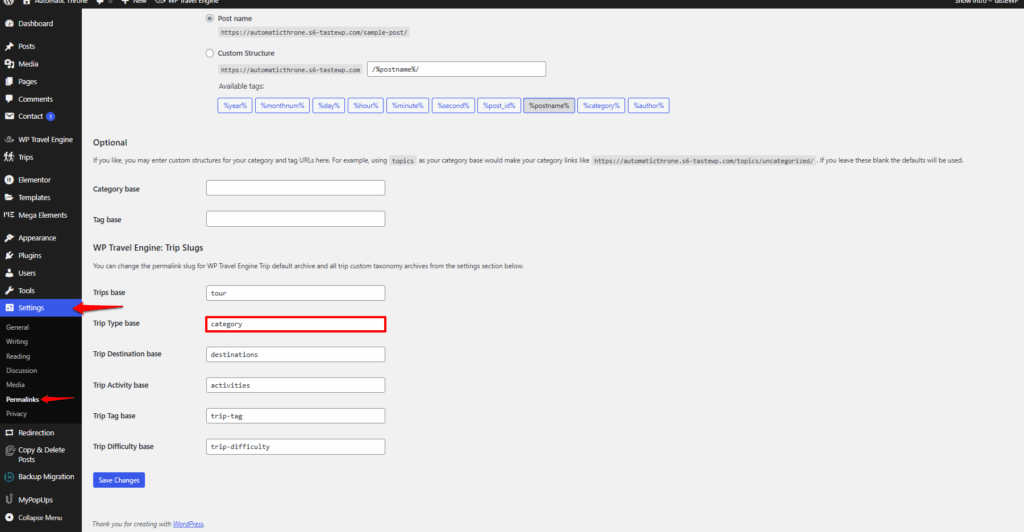This screenshot has height=532, width=1024.
Task: Click the Trip Type base input field
Action: 295,324
